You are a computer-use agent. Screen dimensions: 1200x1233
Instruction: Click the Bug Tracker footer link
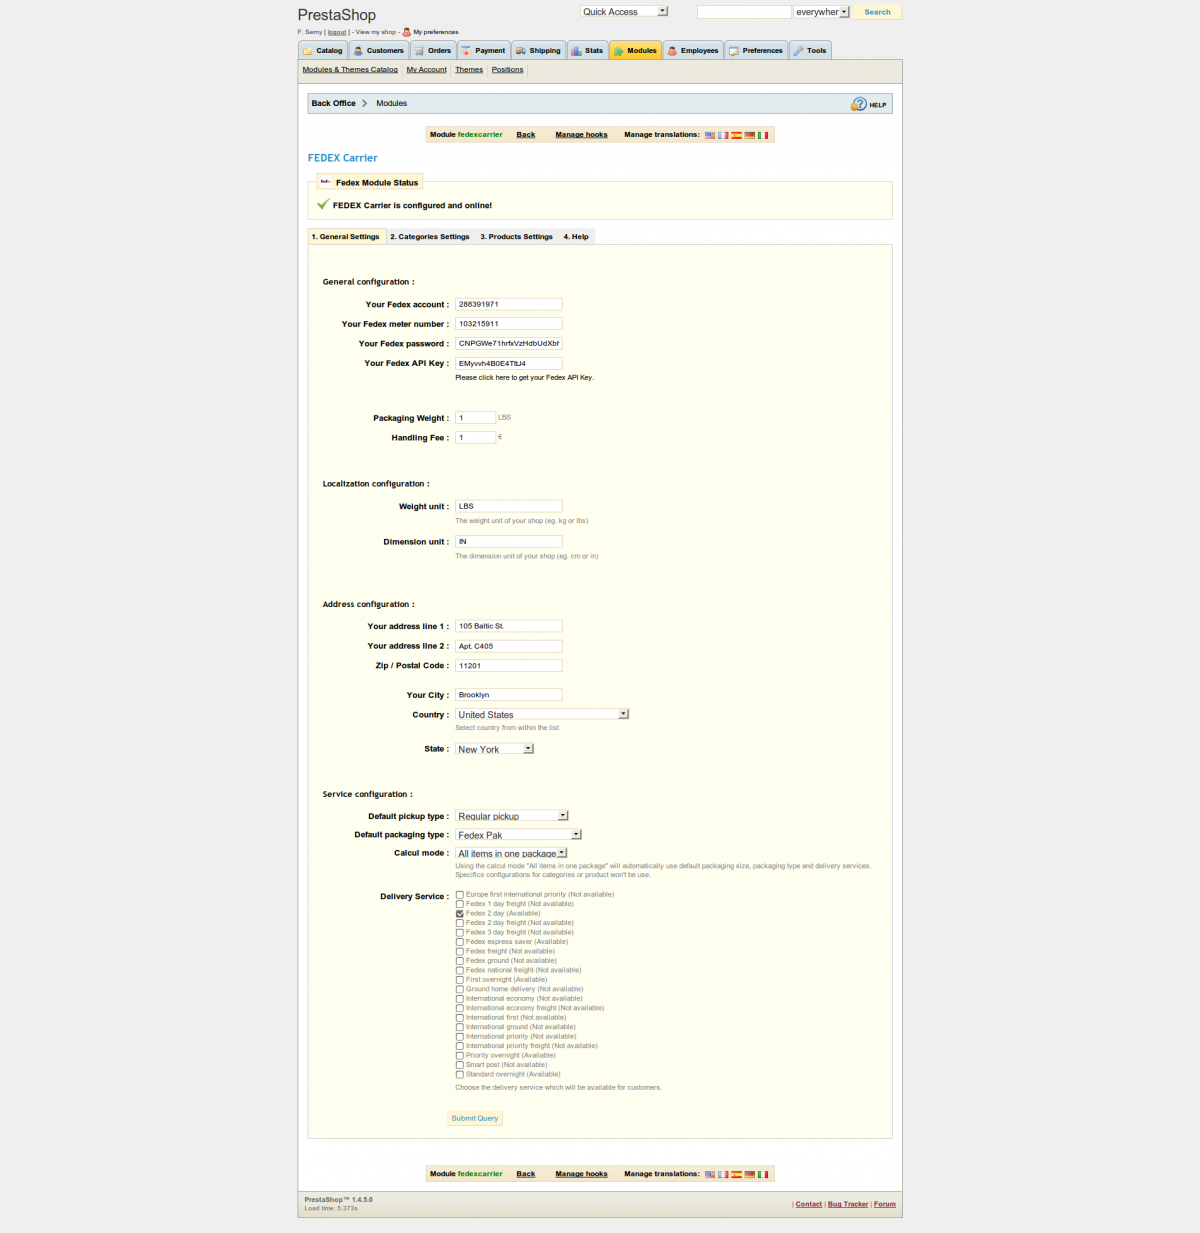click(x=848, y=1205)
